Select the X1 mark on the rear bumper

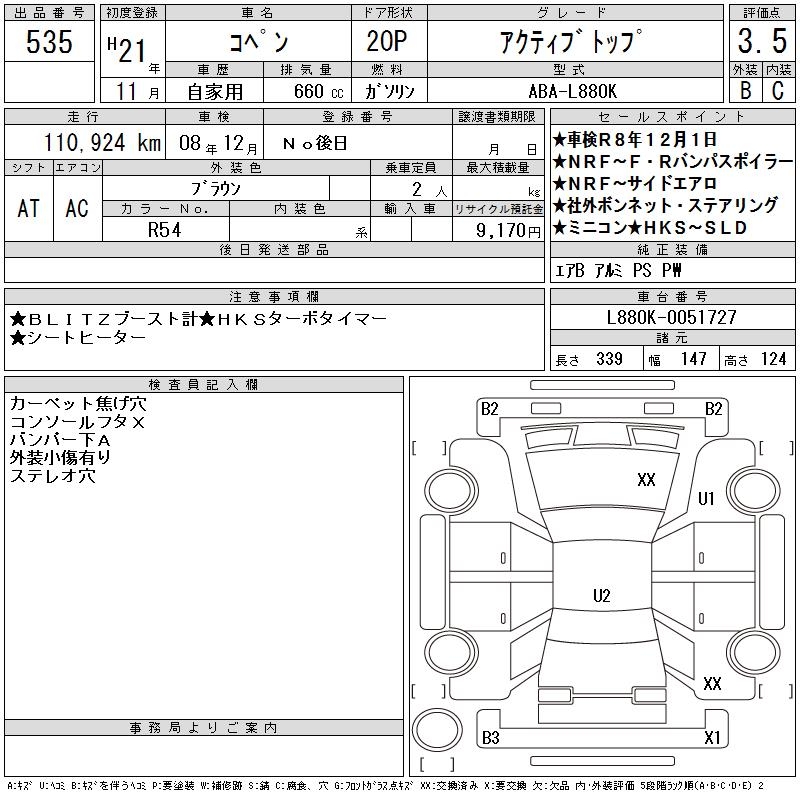tap(712, 738)
